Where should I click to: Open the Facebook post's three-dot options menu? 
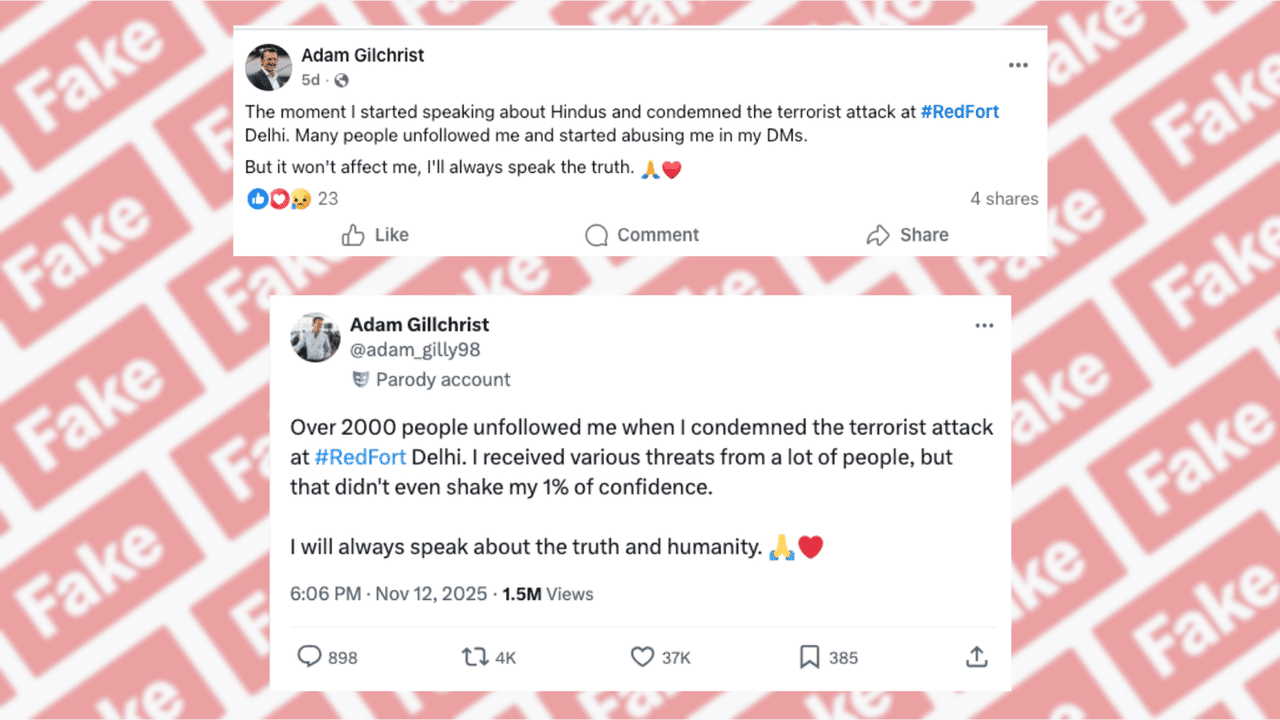click(x=1018, y=64)
